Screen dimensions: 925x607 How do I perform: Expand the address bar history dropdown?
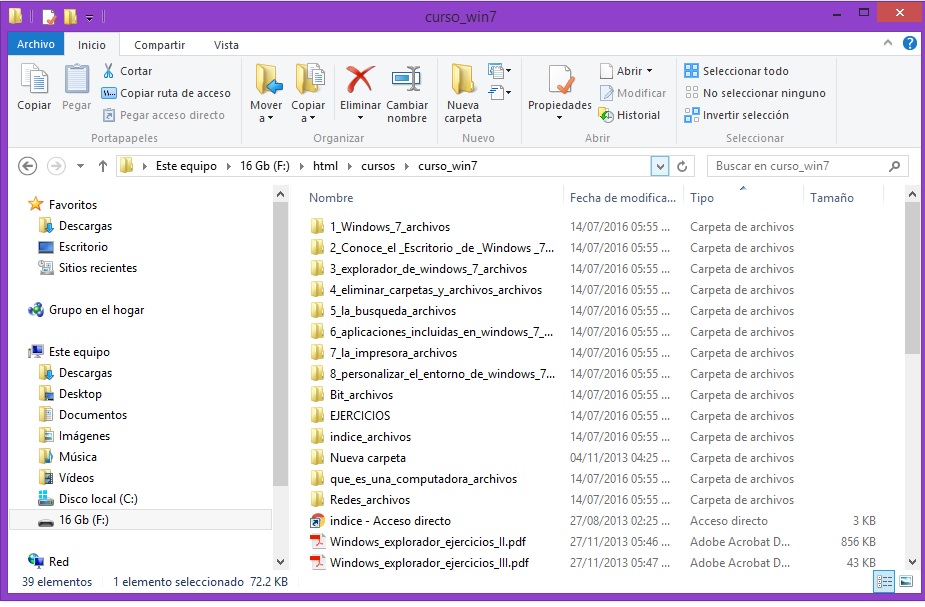point(659,166)
